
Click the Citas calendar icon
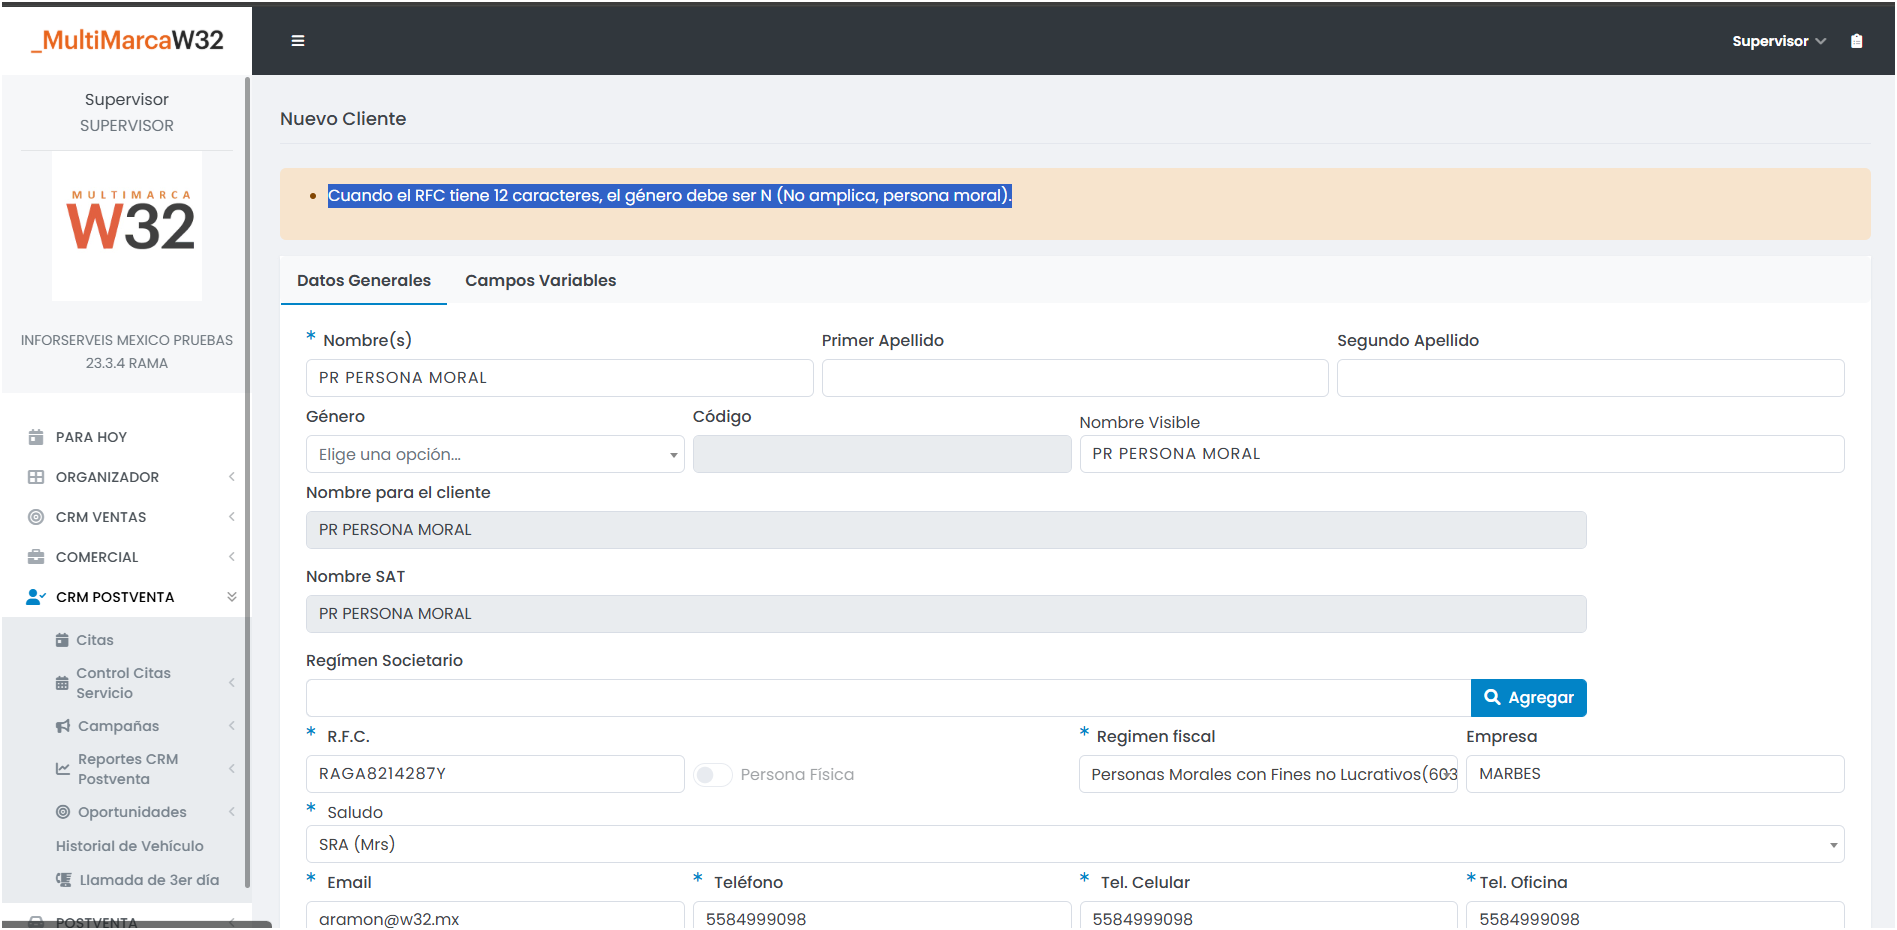click(x=62, y=640)
